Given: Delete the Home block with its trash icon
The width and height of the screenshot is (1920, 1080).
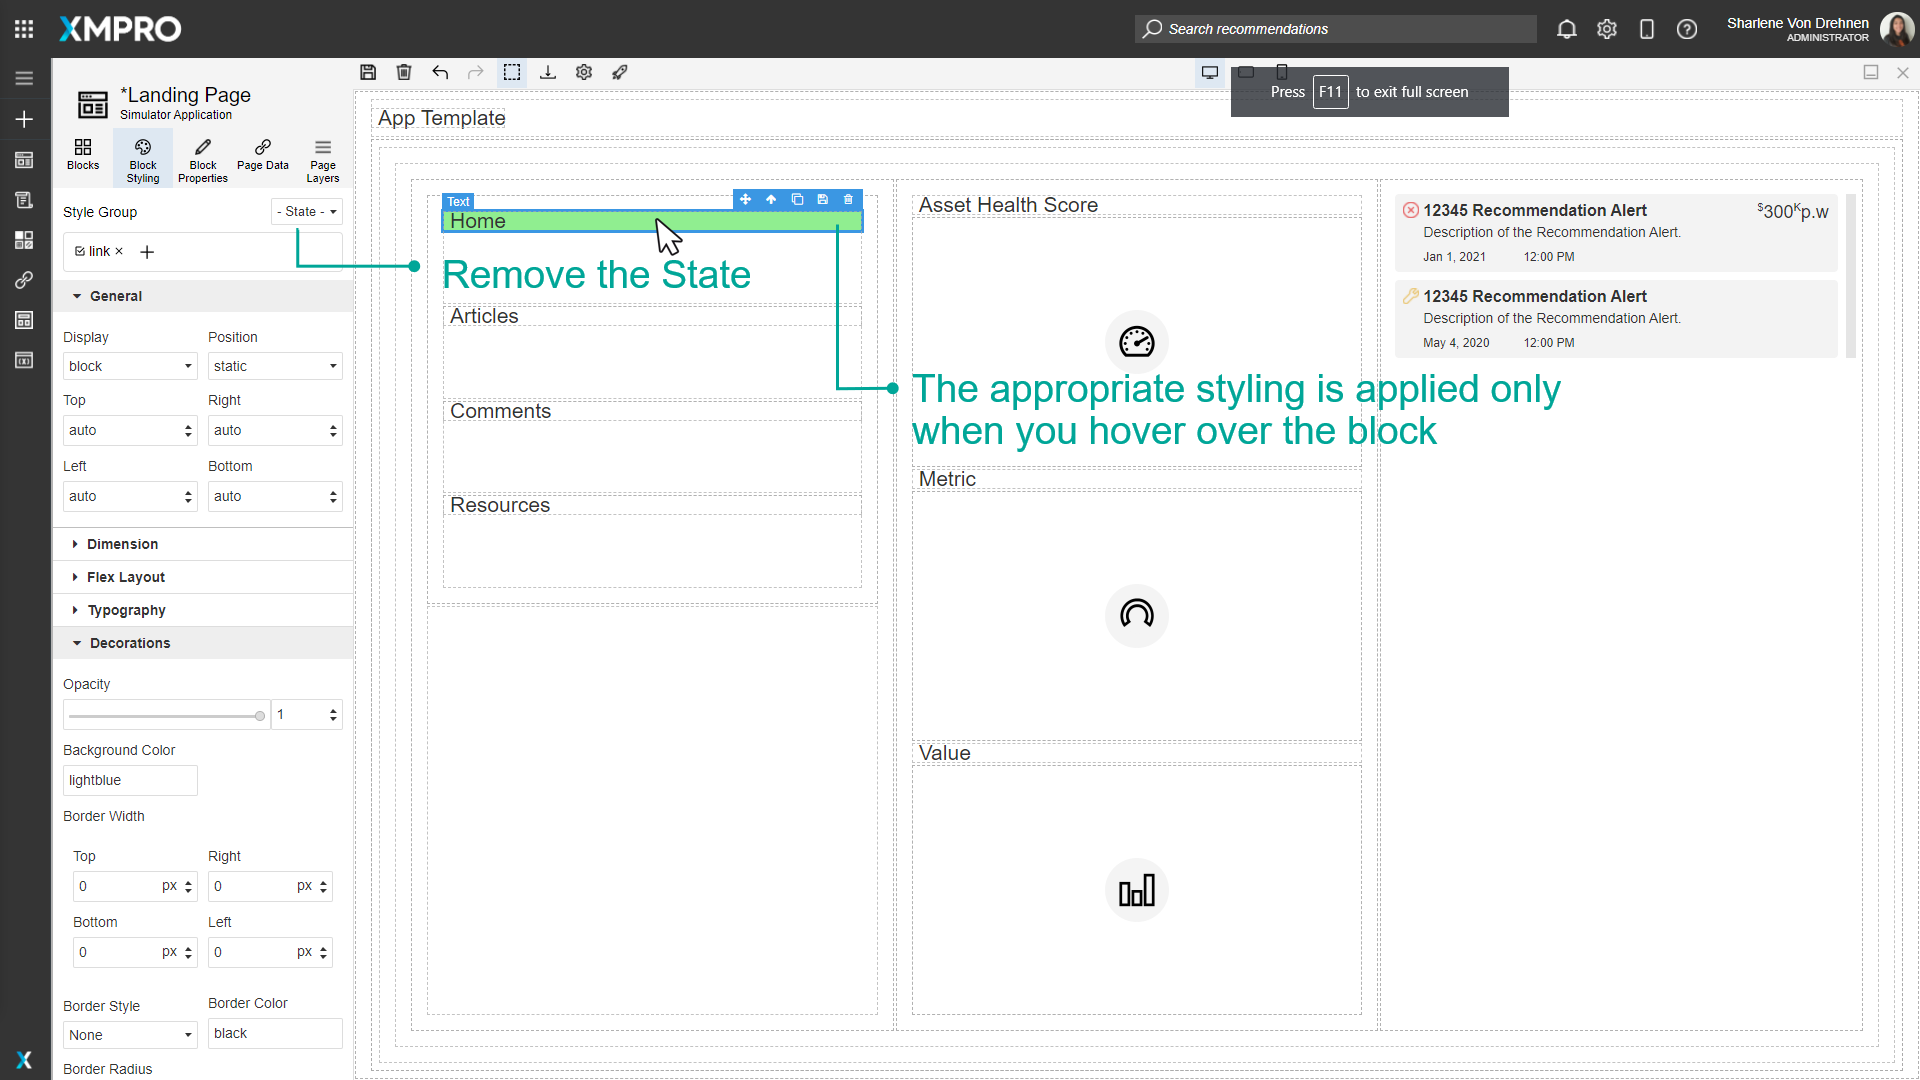Looking at the screenshot, I should coord(847,200).
